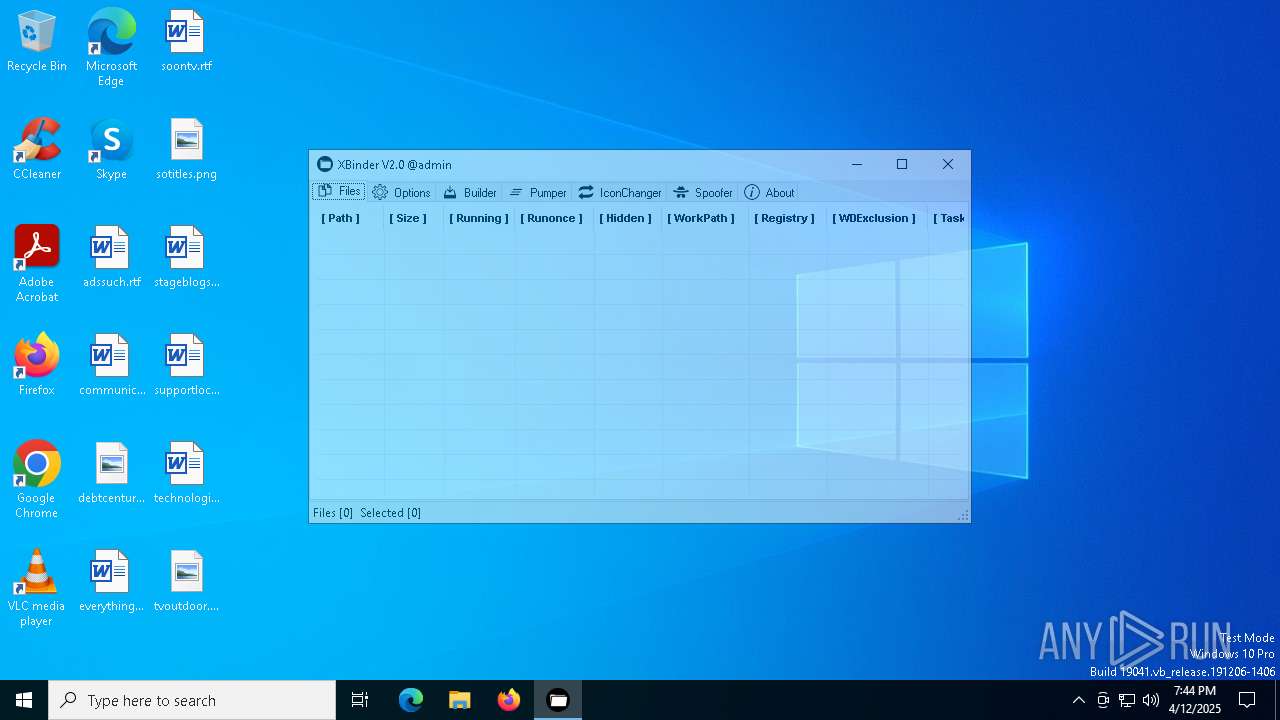Select the tvoutdoor... image file
This screenshot has width=1280, height=720.
click(x=186, y=582)
